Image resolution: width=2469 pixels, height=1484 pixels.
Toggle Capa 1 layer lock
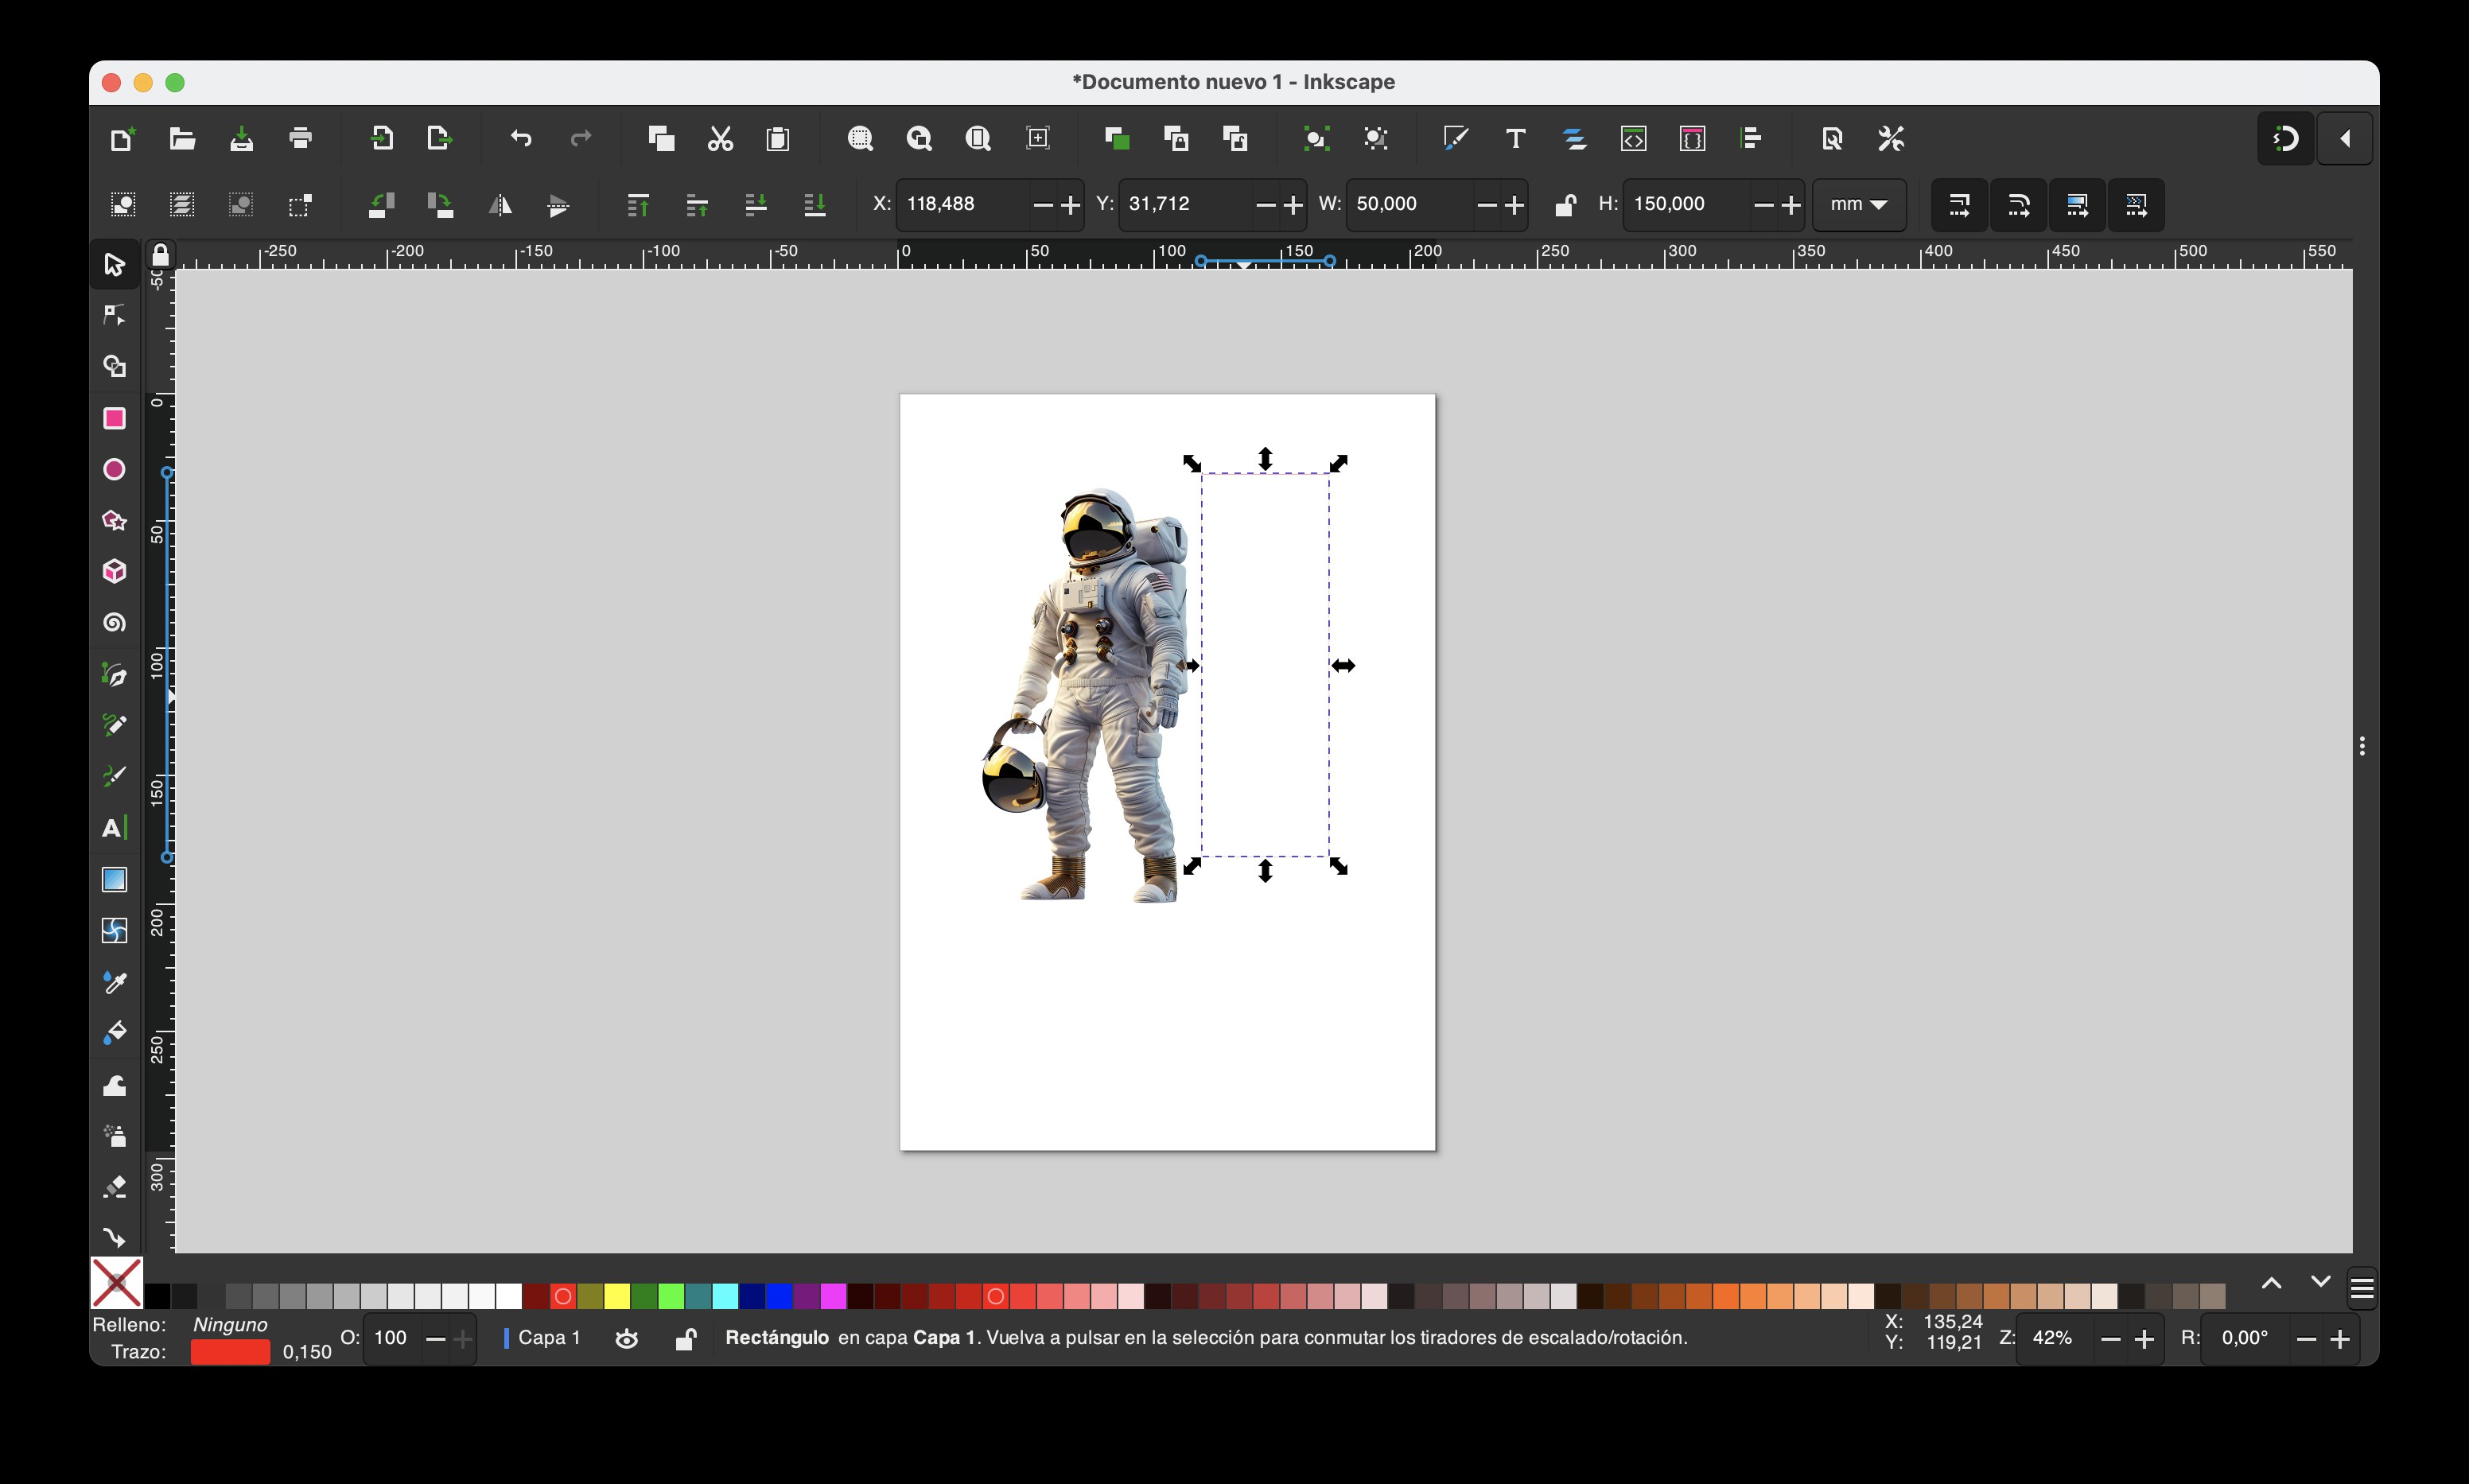[685, 1339]
